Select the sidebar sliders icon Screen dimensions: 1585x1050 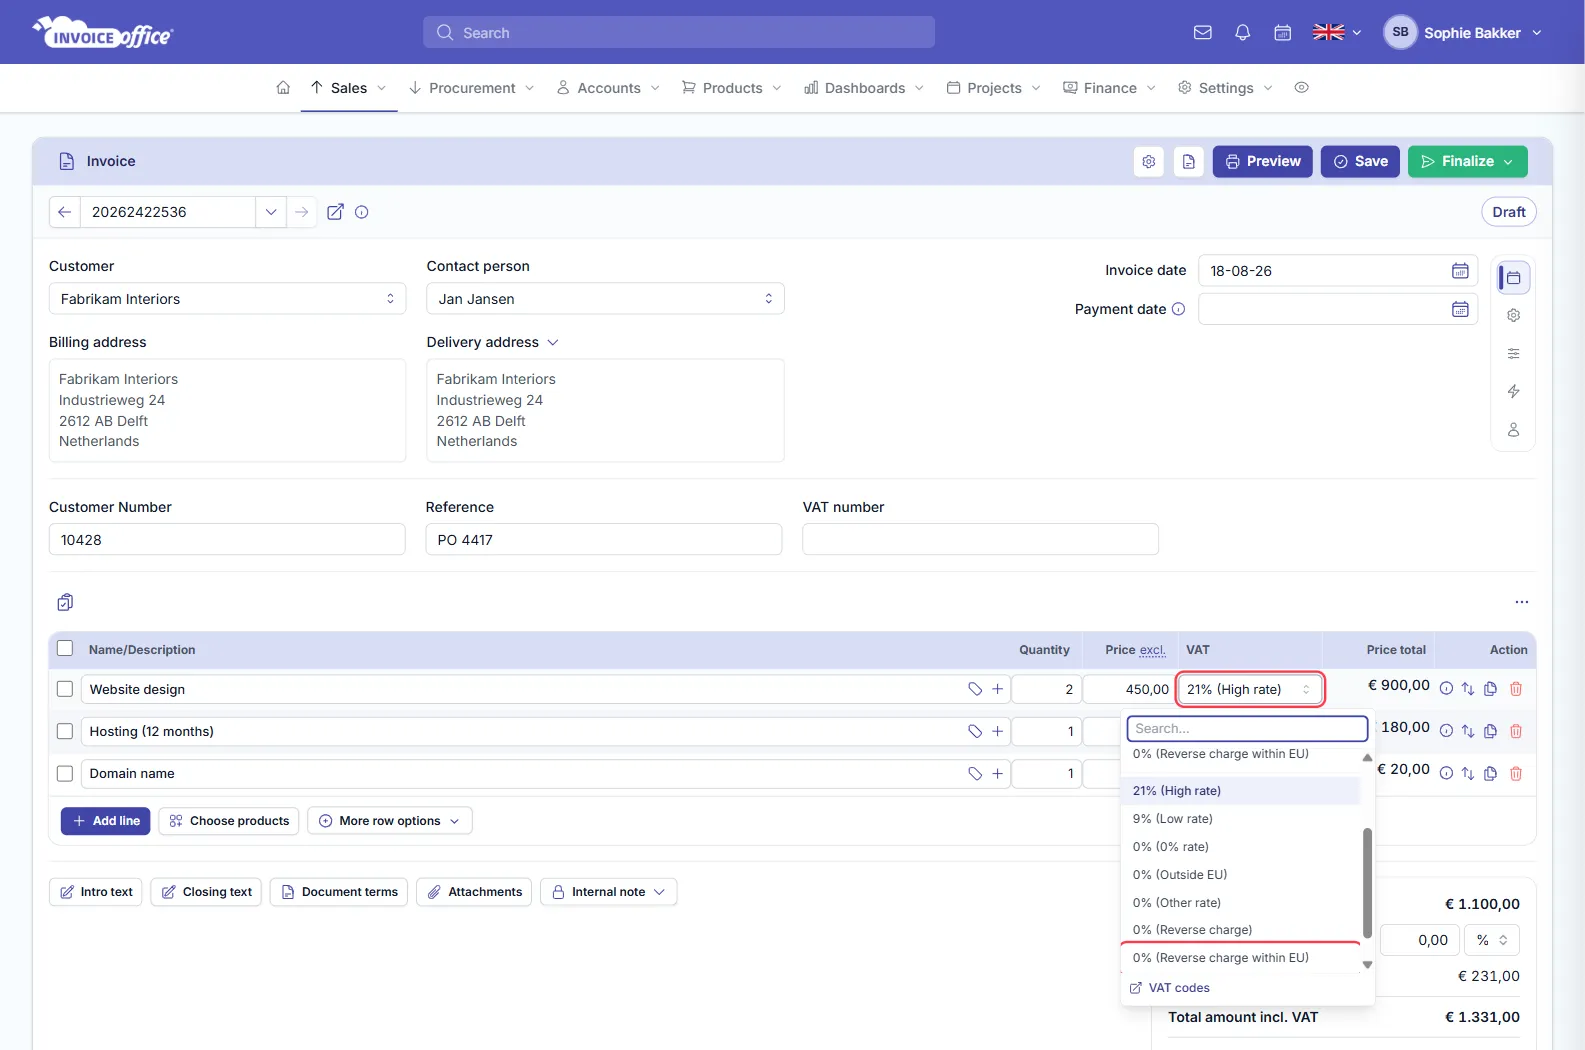tap(1513, 353)
